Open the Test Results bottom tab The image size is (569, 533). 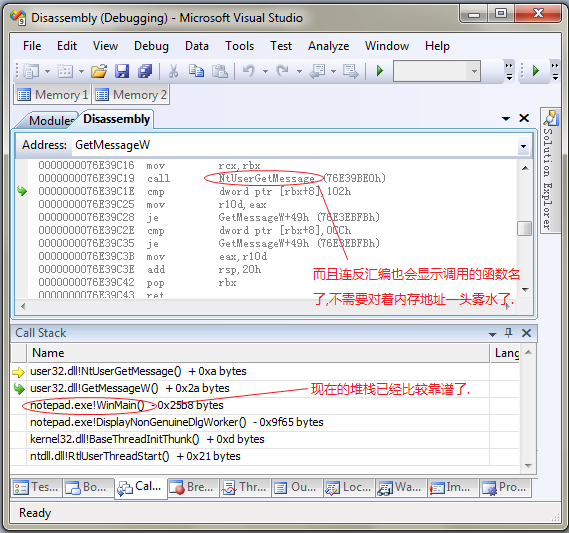(x=36, y=487)
